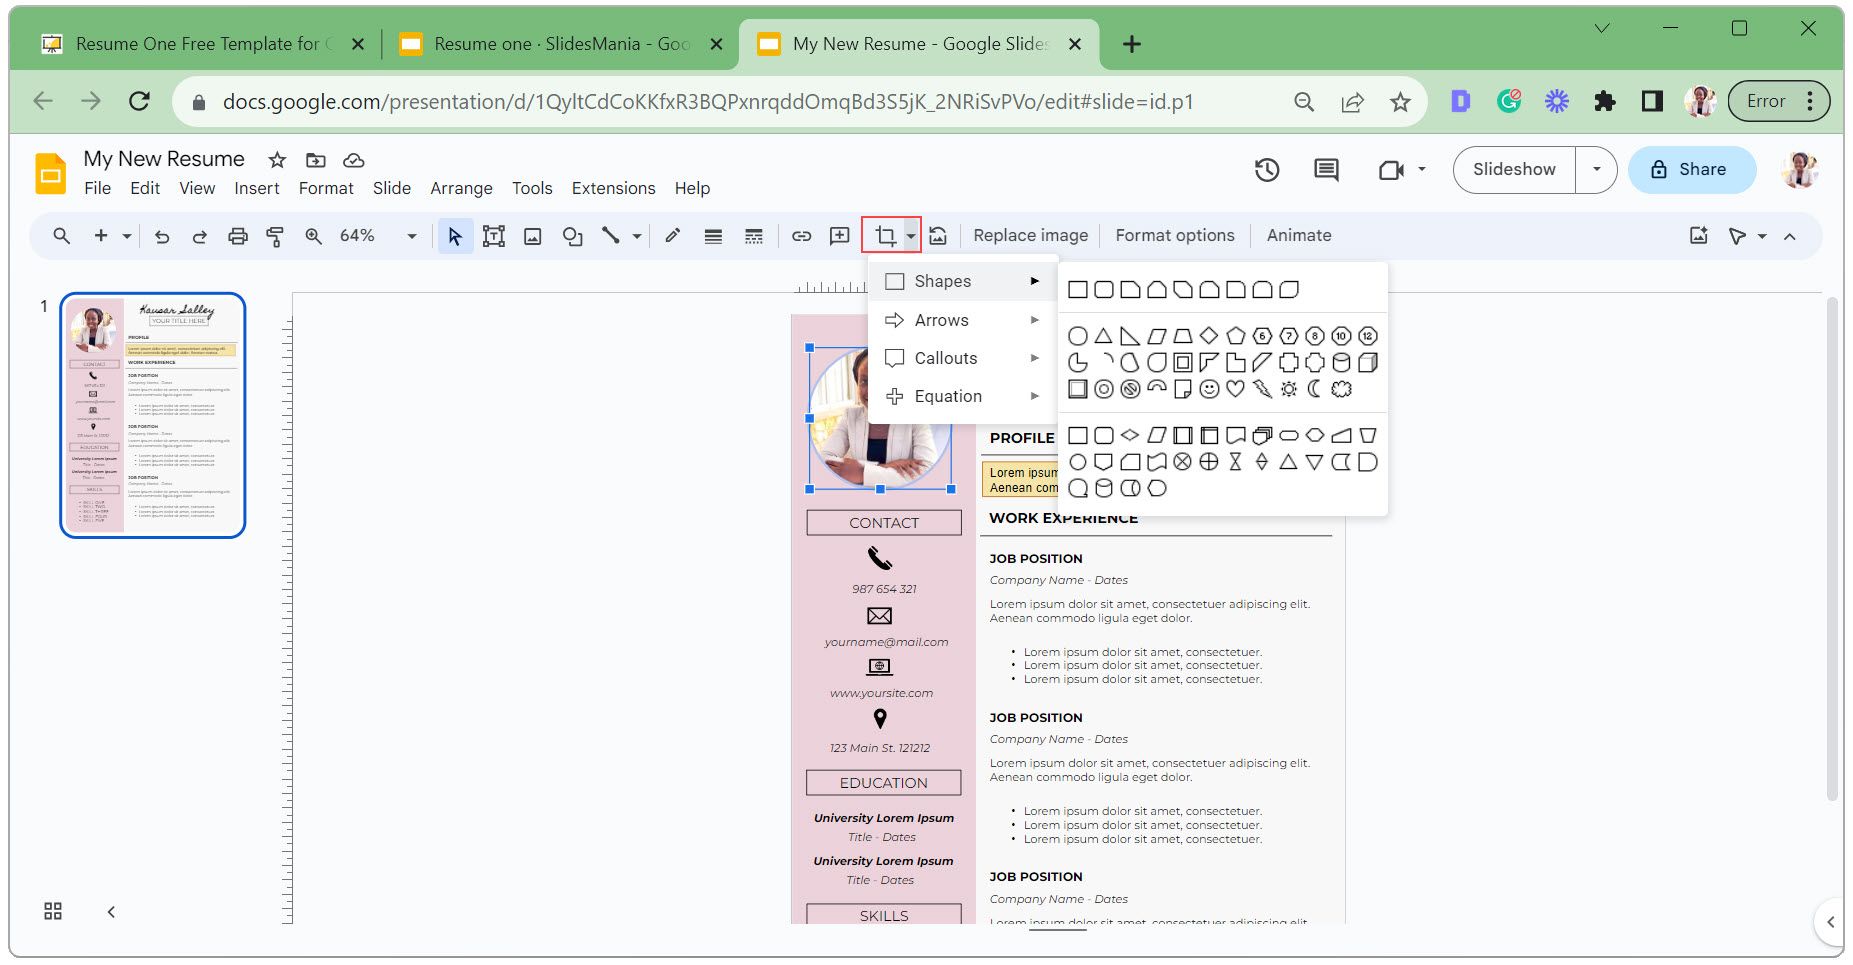Click the Undo icon in the toolbar

pos(162,236)
